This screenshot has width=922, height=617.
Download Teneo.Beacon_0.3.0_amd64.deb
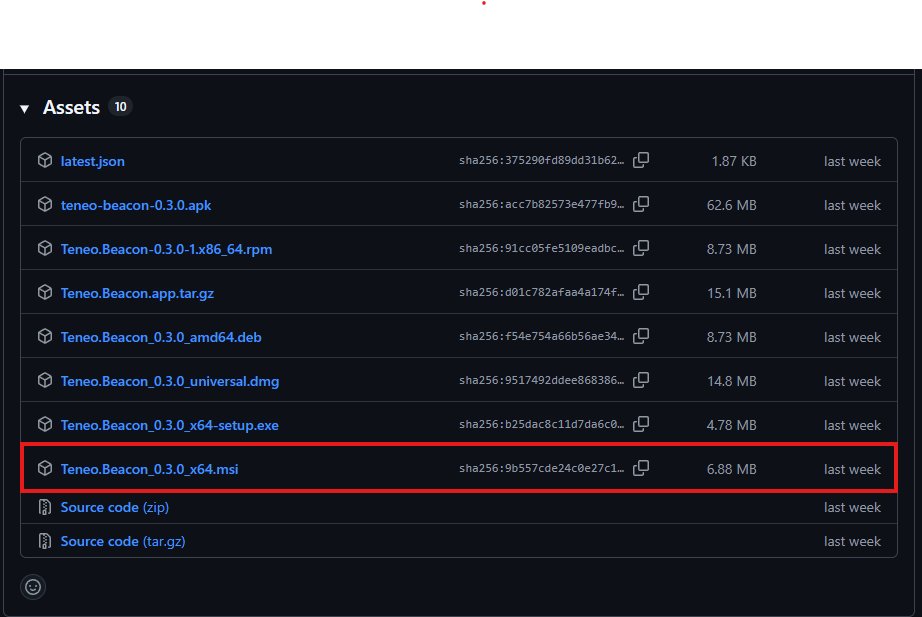click(x=161, y=337)
